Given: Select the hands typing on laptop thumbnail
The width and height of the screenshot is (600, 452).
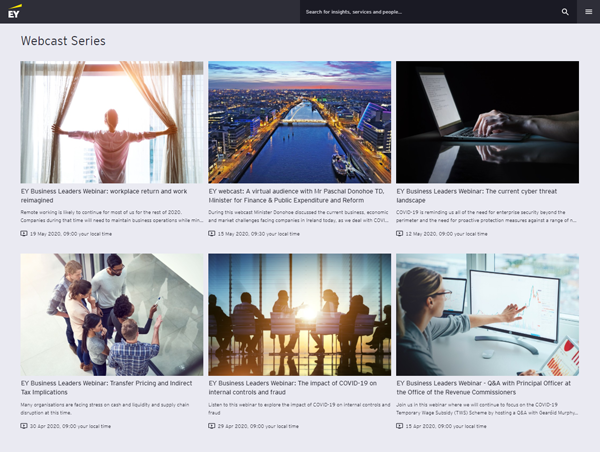Looking at the screenshot, I should (487, 121).
